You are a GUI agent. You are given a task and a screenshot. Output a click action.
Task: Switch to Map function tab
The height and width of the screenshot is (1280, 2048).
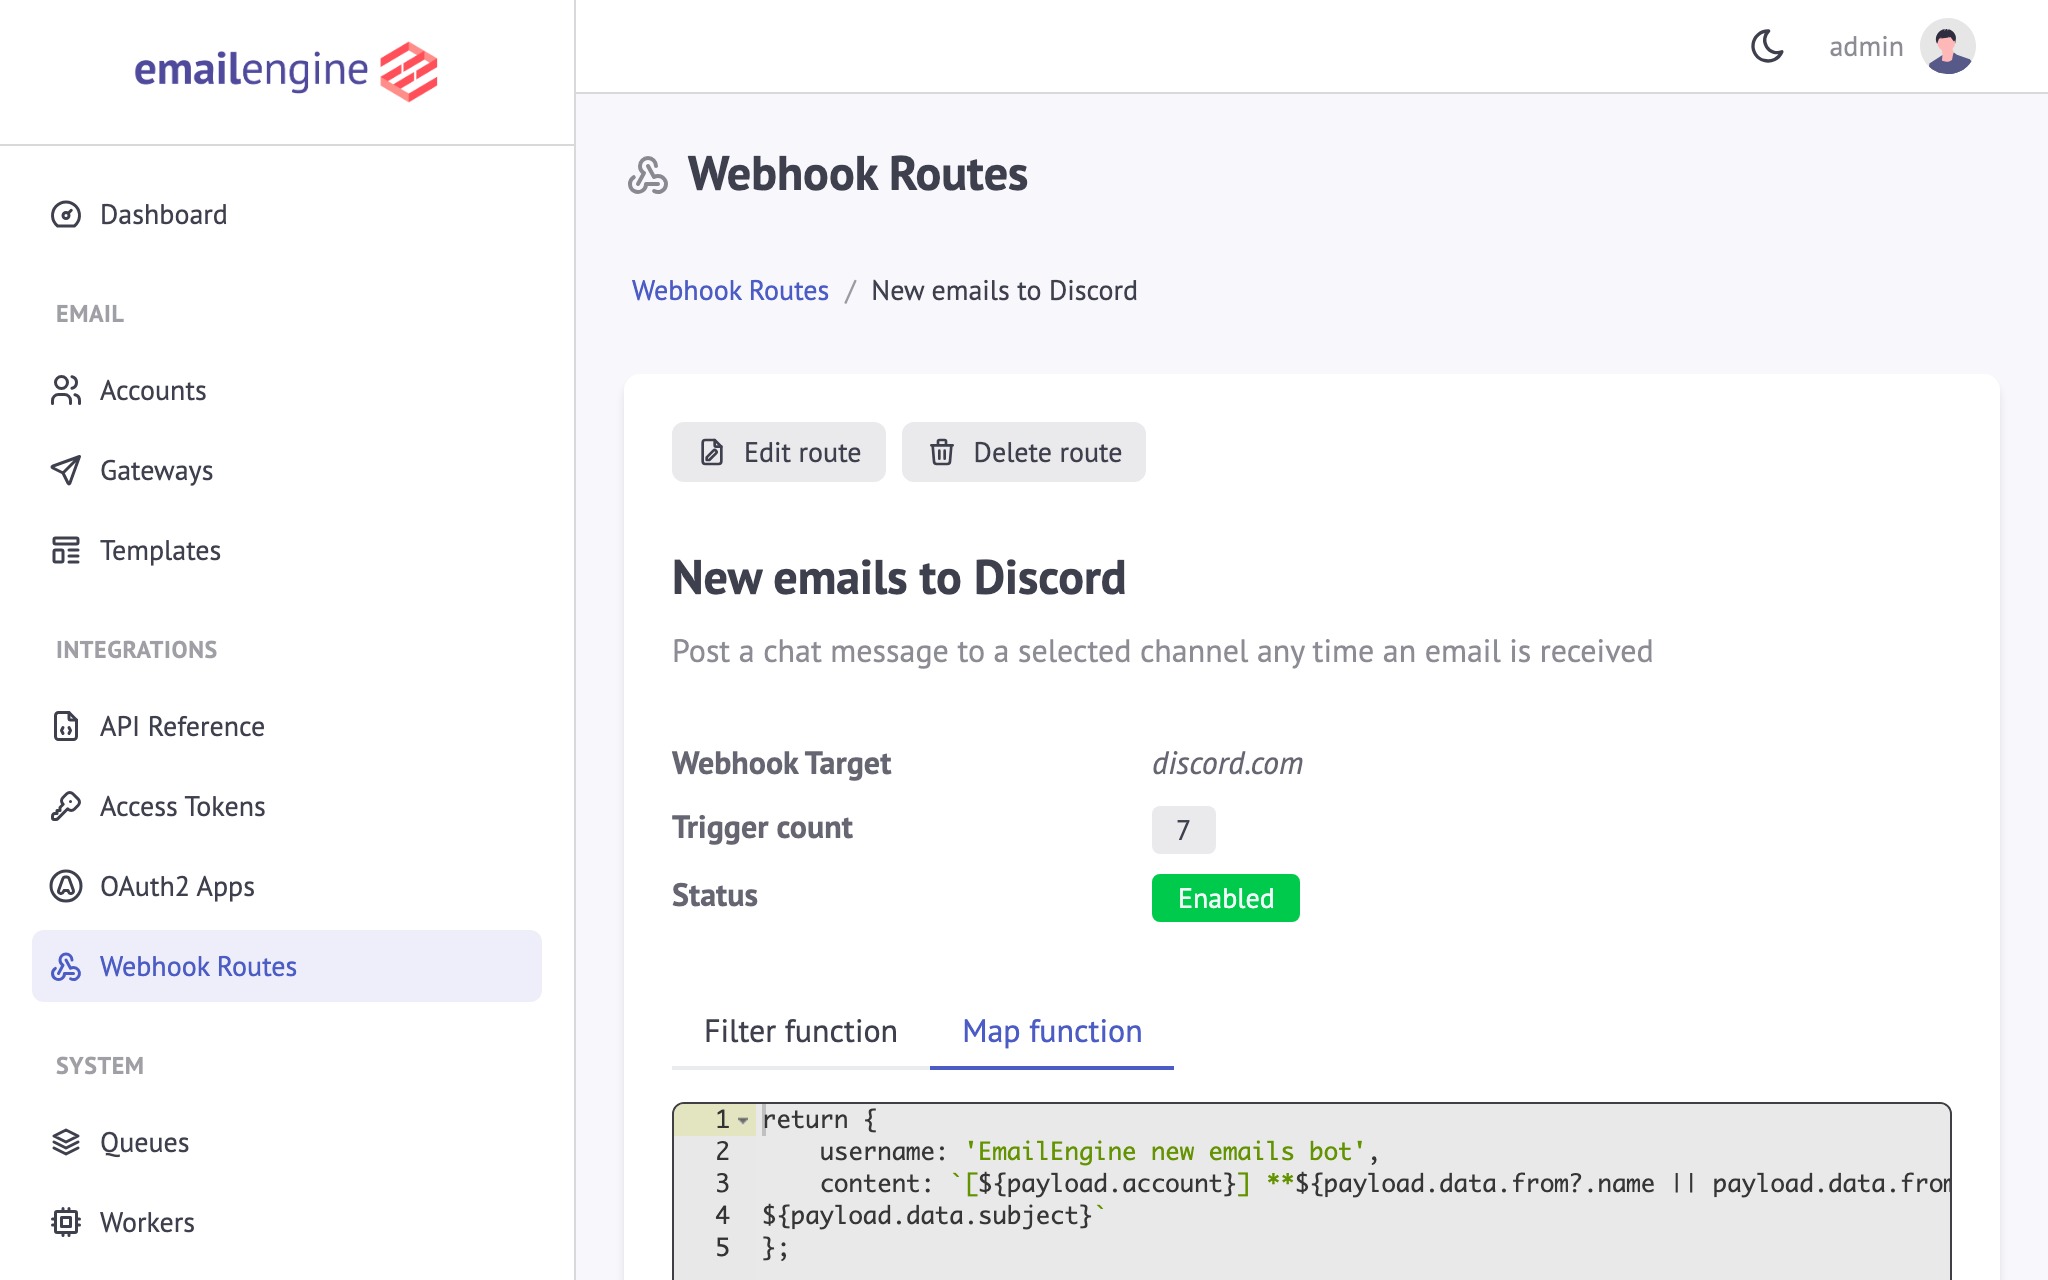[x=1052, y=1031]
